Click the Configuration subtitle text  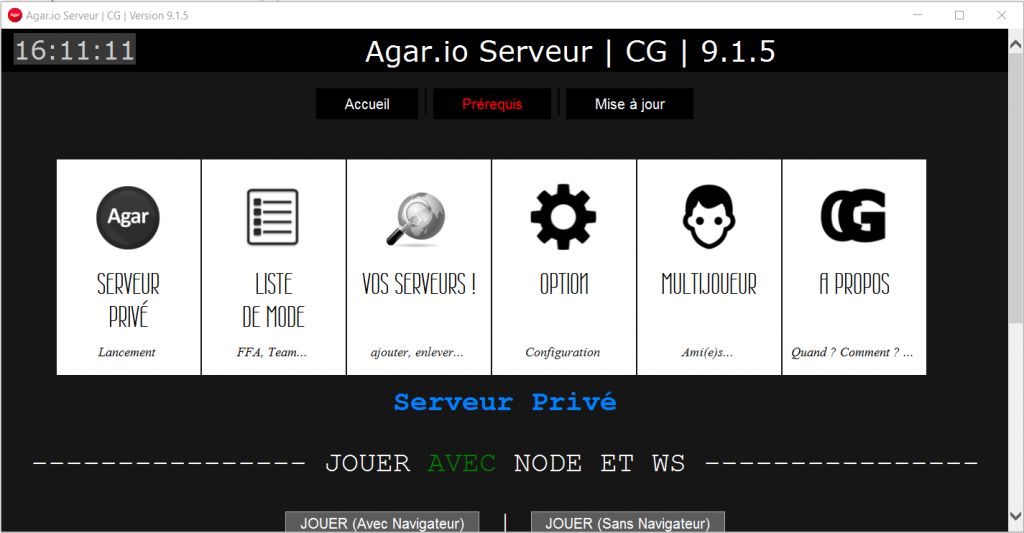click(562, 353)
